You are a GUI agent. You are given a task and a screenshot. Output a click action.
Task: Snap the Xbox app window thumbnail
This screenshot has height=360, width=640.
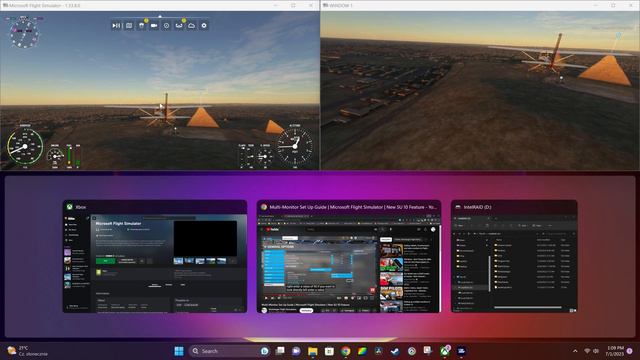155,256
